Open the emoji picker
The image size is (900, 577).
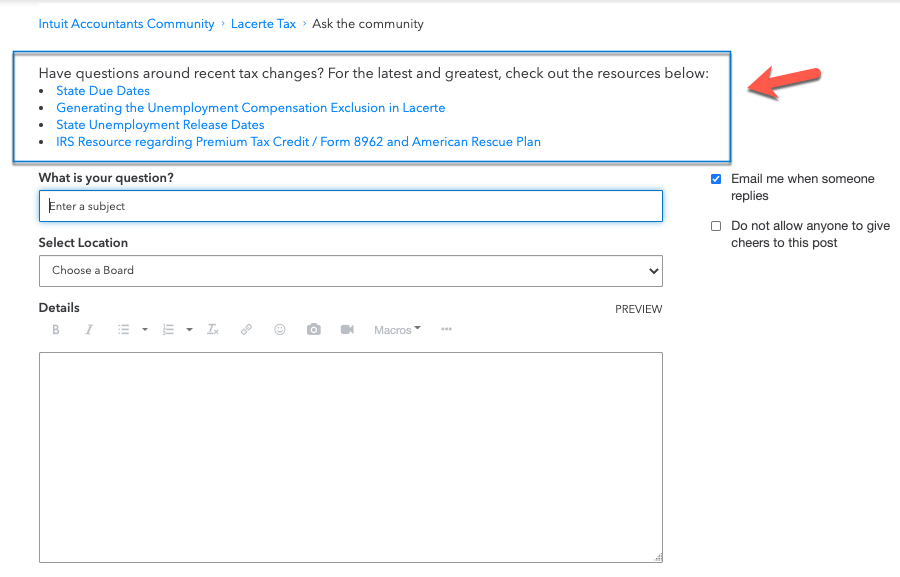click(280, 330)
